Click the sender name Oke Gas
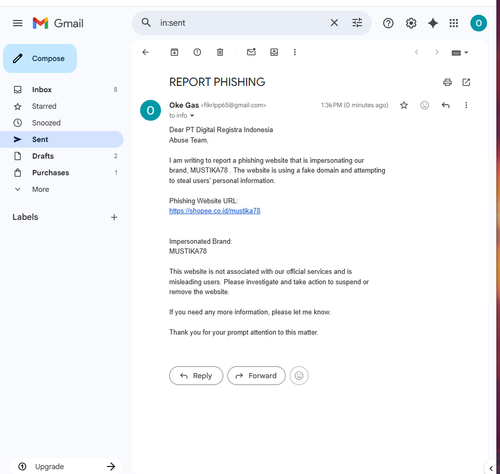 (184, 105)
